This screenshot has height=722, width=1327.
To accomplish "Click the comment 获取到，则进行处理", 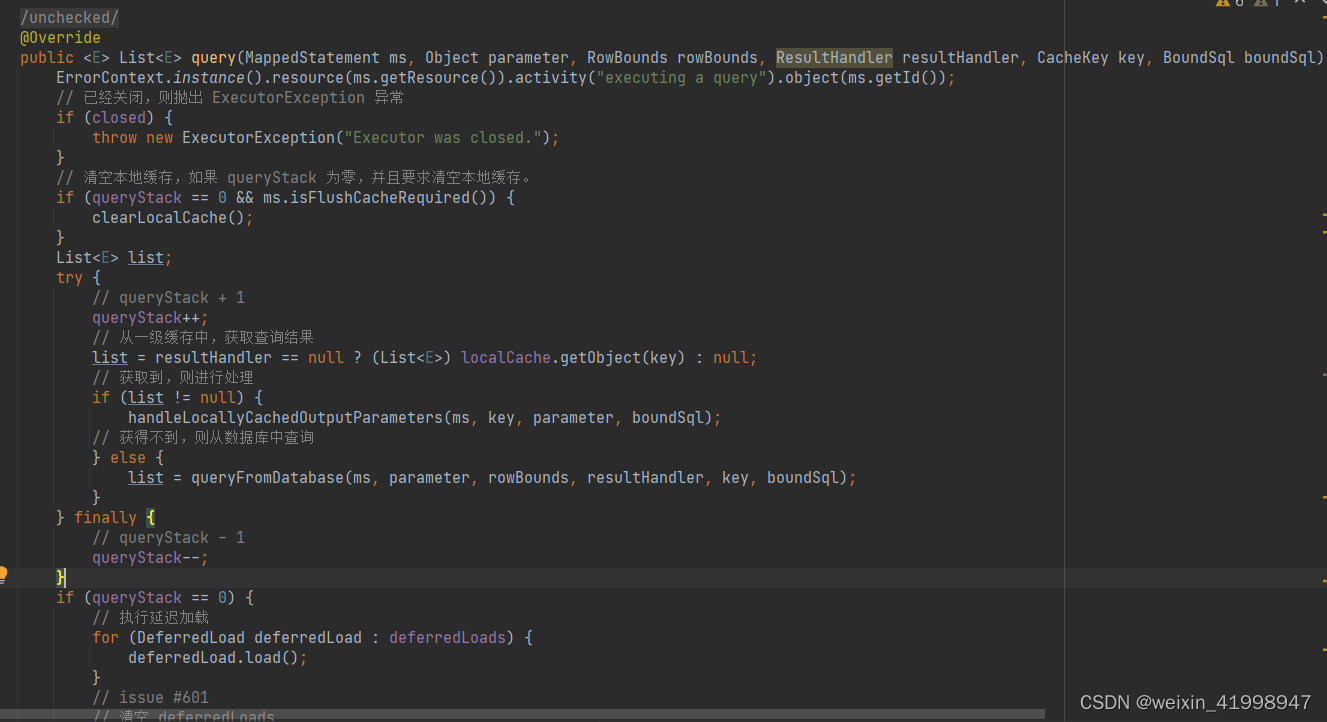I will coord(173,378).
